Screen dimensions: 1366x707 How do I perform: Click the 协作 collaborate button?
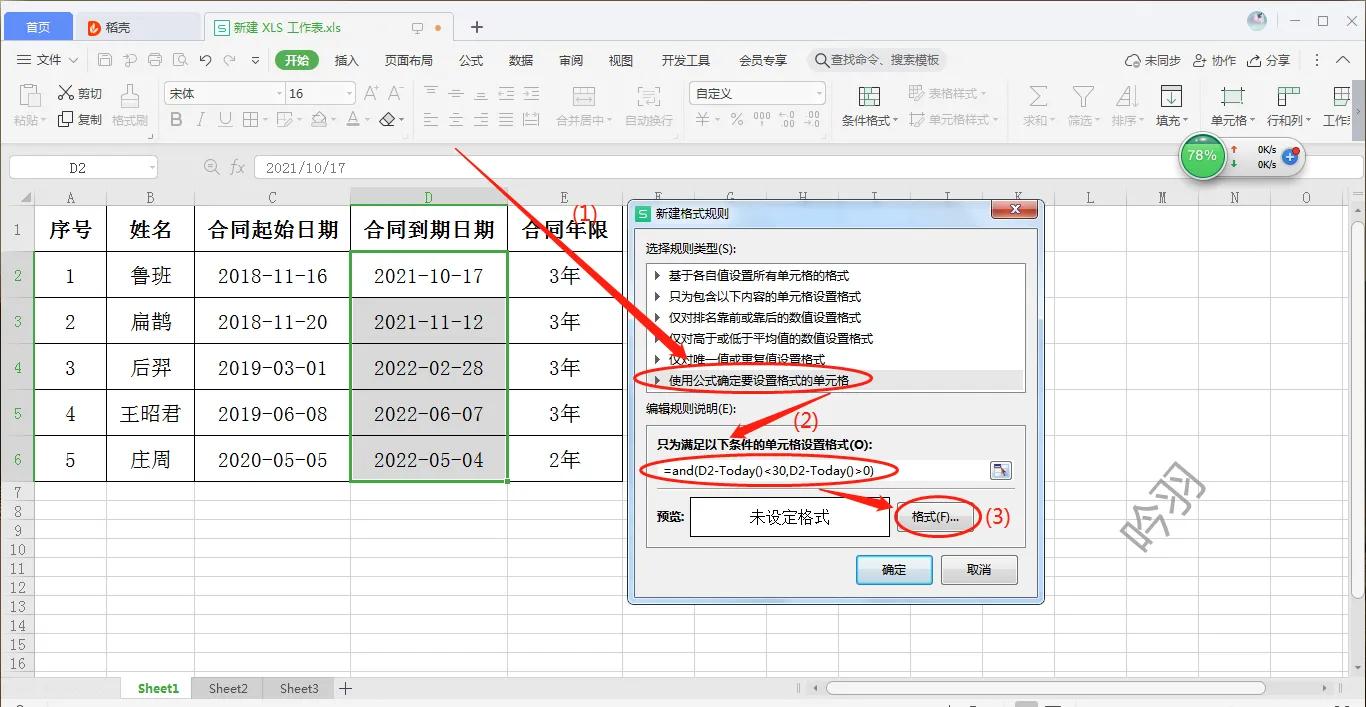[x=1214, y=60]
